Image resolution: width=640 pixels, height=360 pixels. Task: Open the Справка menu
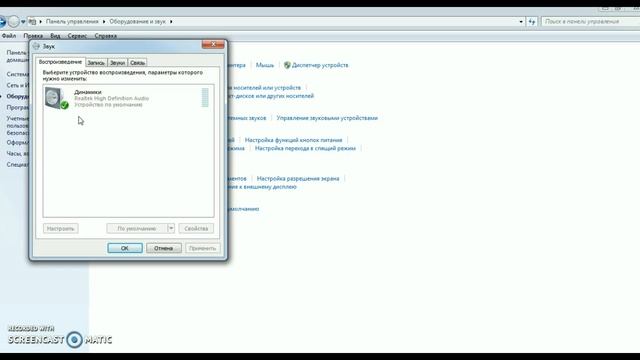click(x=106, y=36)
